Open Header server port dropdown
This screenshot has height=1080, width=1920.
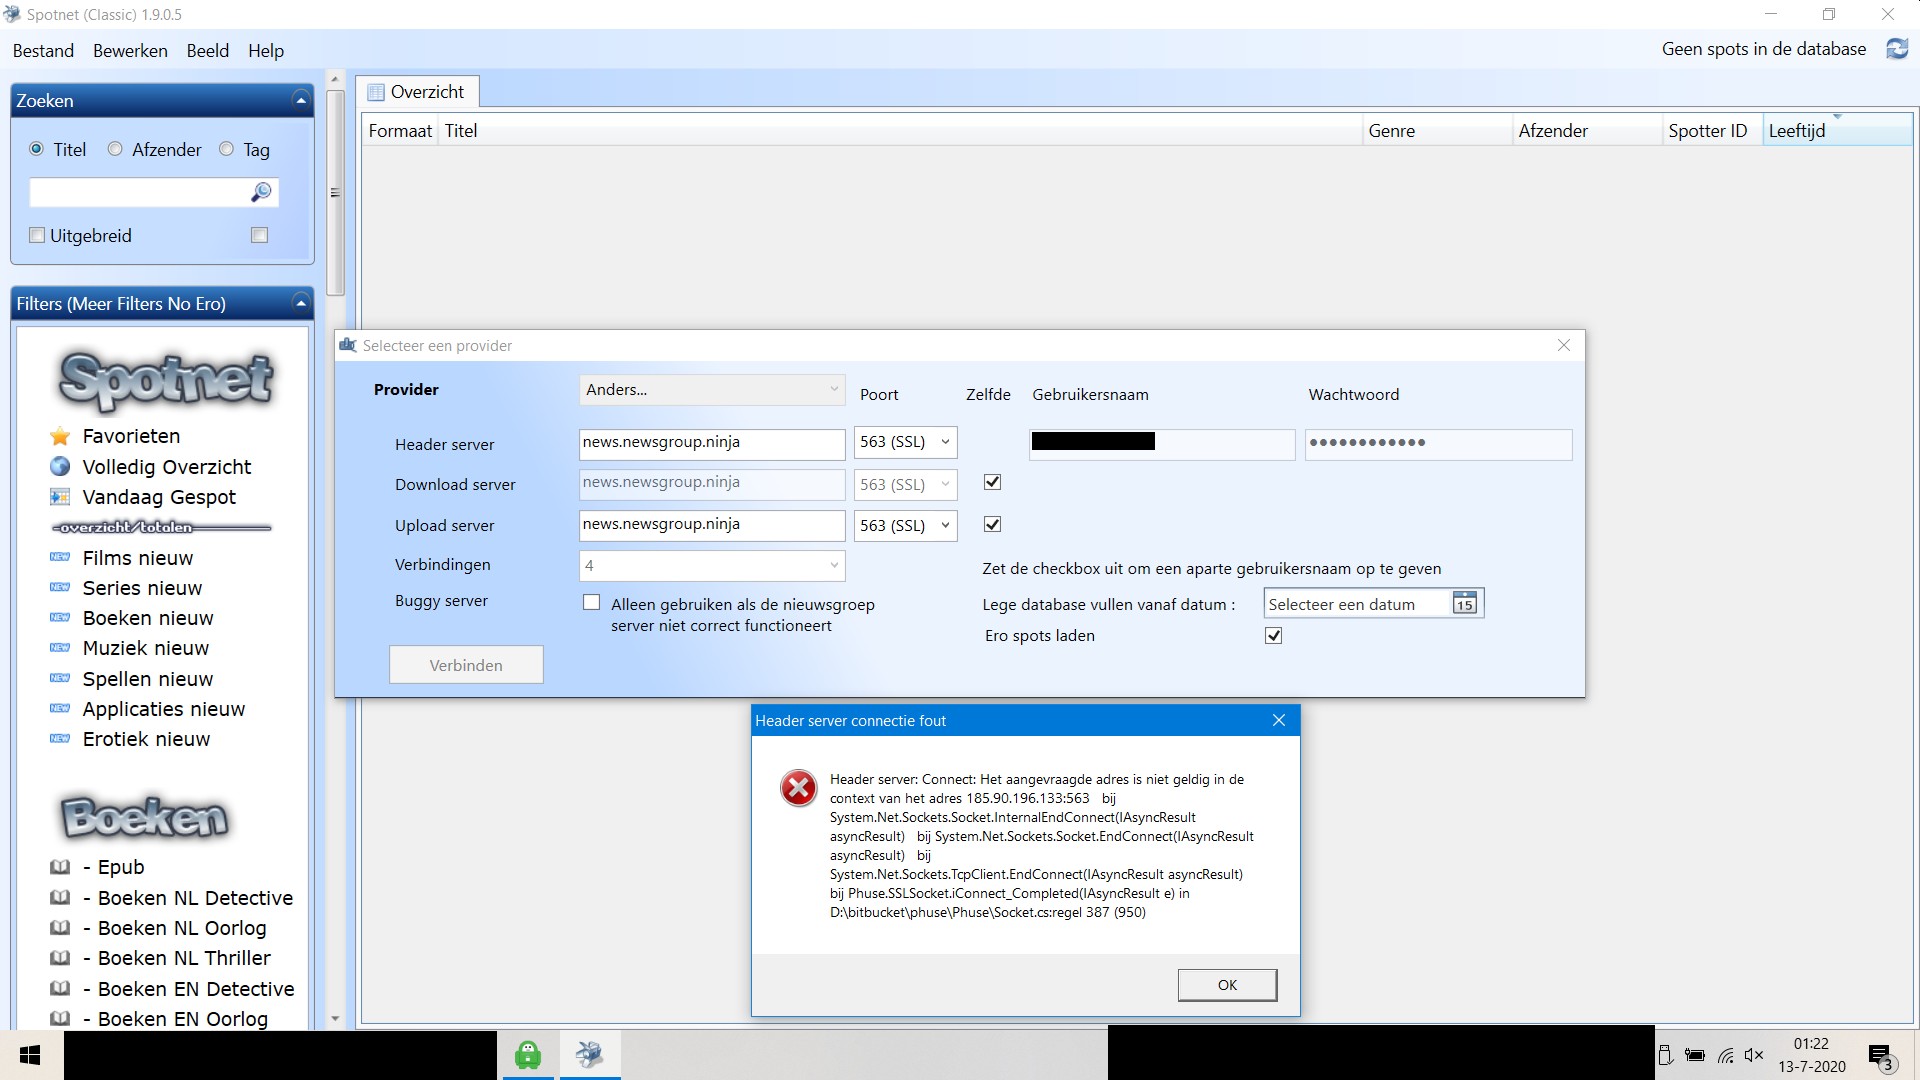pos(905,442)
